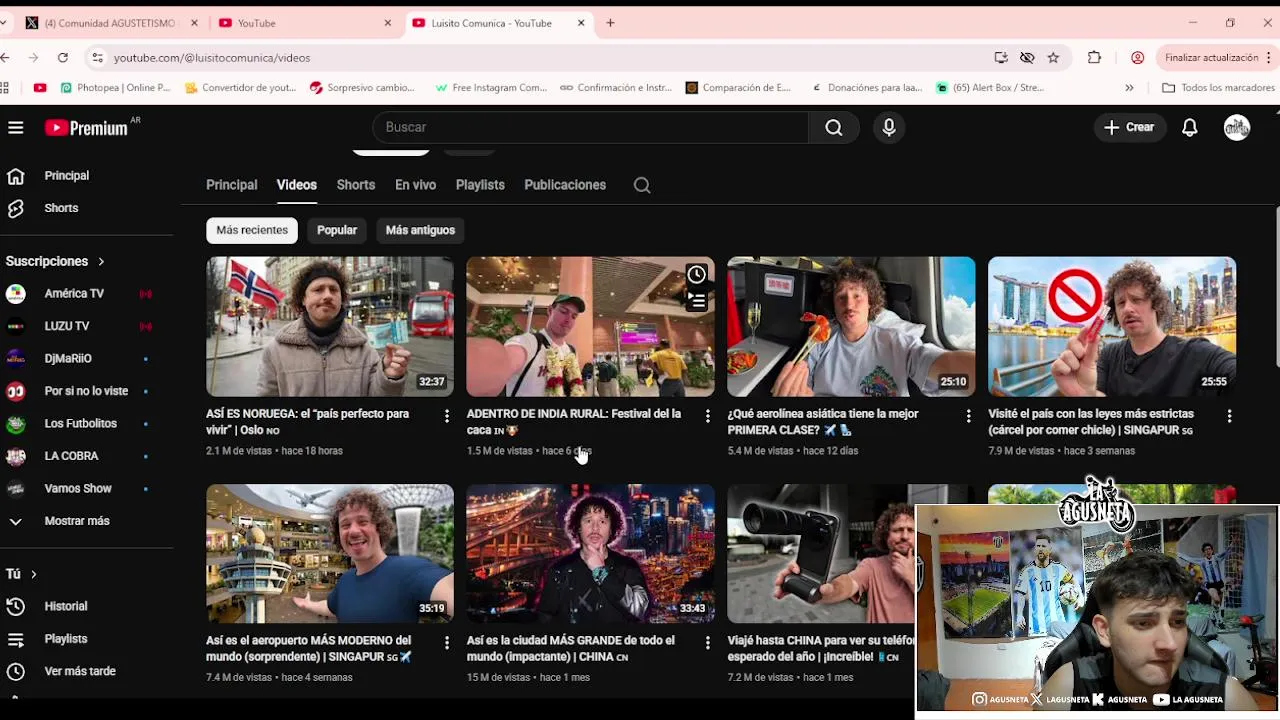Open the Photopea bookmark
Image resolution: width=1280 pixels, height=720 pixels.
point(115,88)
